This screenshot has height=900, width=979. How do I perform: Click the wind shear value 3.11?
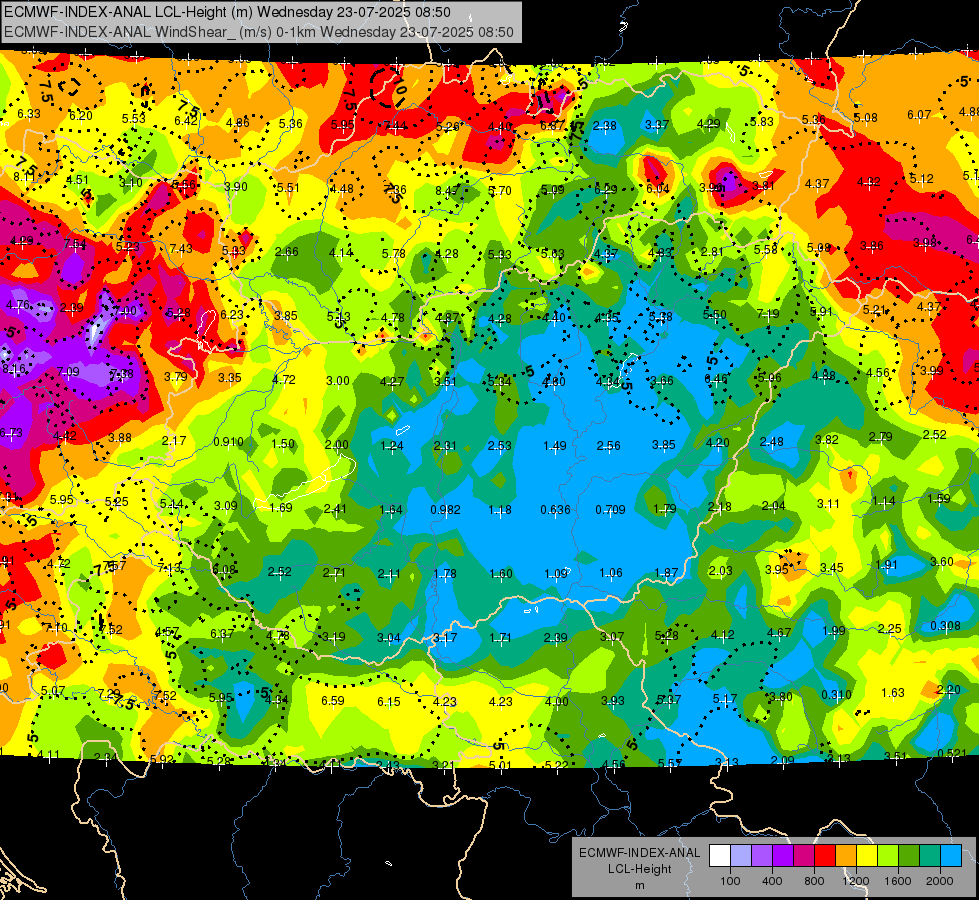click(x=829, y=503)
